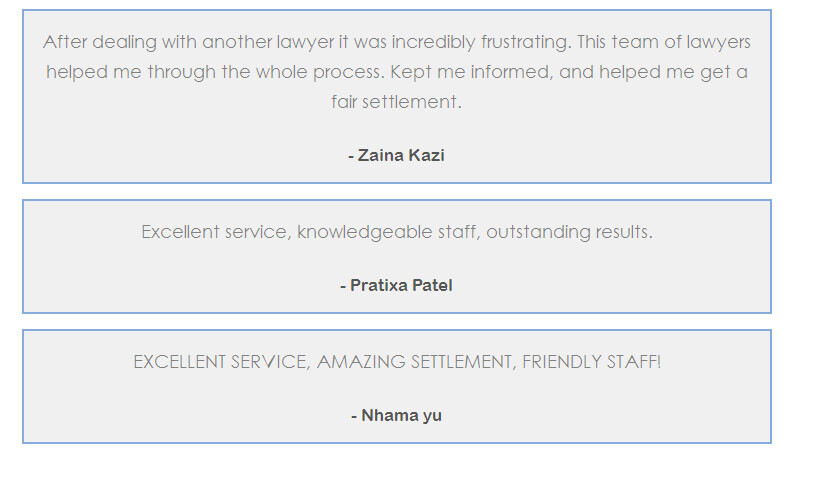
Task: Click the words 'outstanding results.'
Action: tap(569, 232)
